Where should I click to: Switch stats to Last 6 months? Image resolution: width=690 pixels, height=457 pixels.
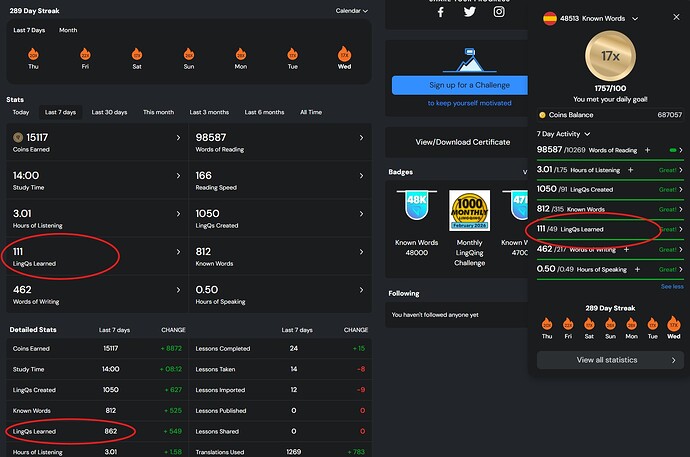pyautogui.click(x=264, y=112)
